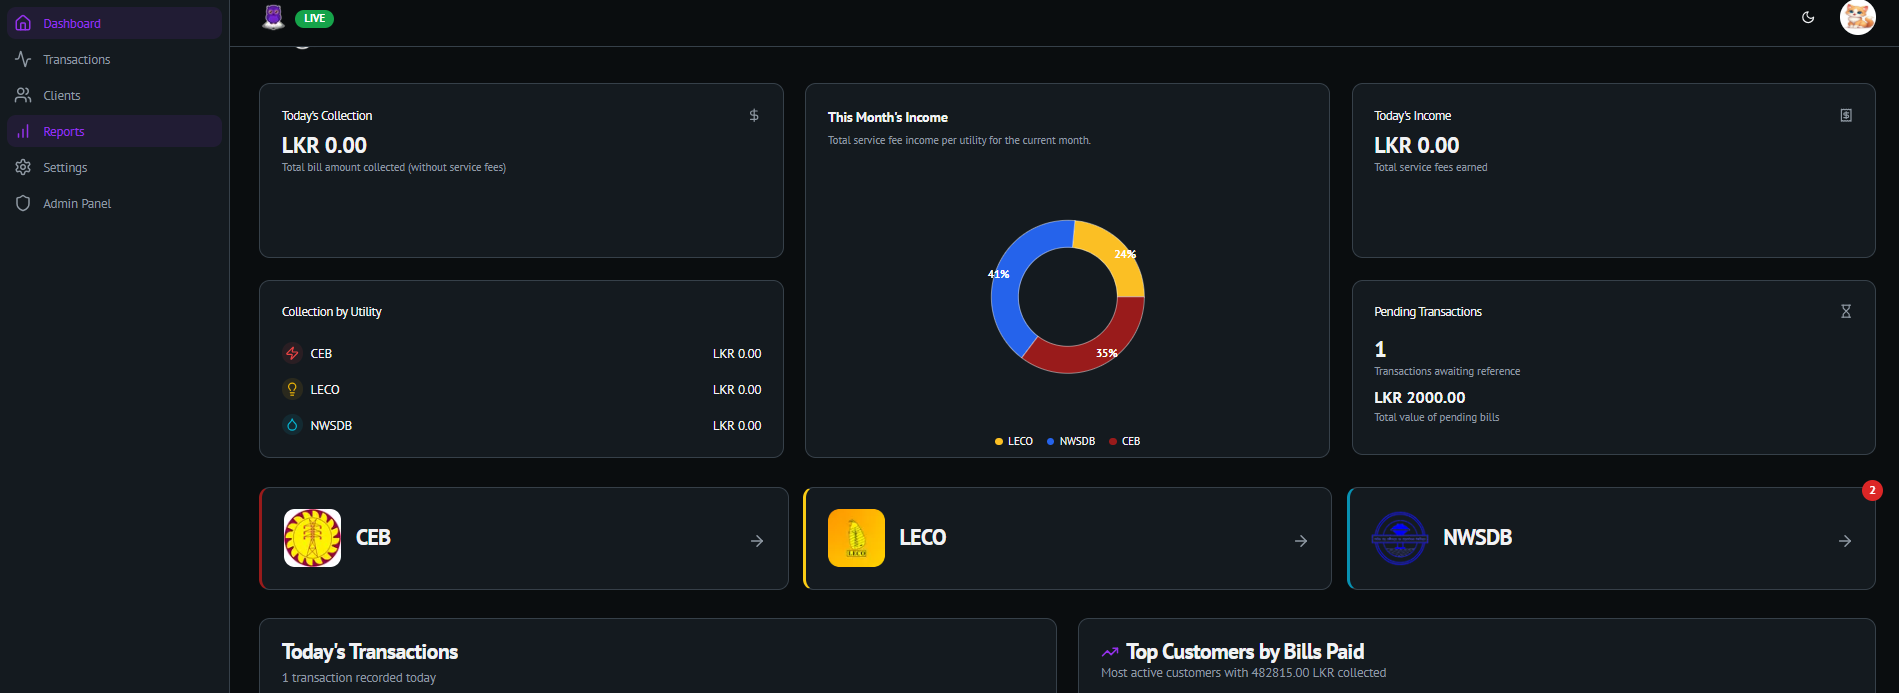The image size is (1899, 693).
Task: Click the Dashboard home icon
Action: (23, 23)
